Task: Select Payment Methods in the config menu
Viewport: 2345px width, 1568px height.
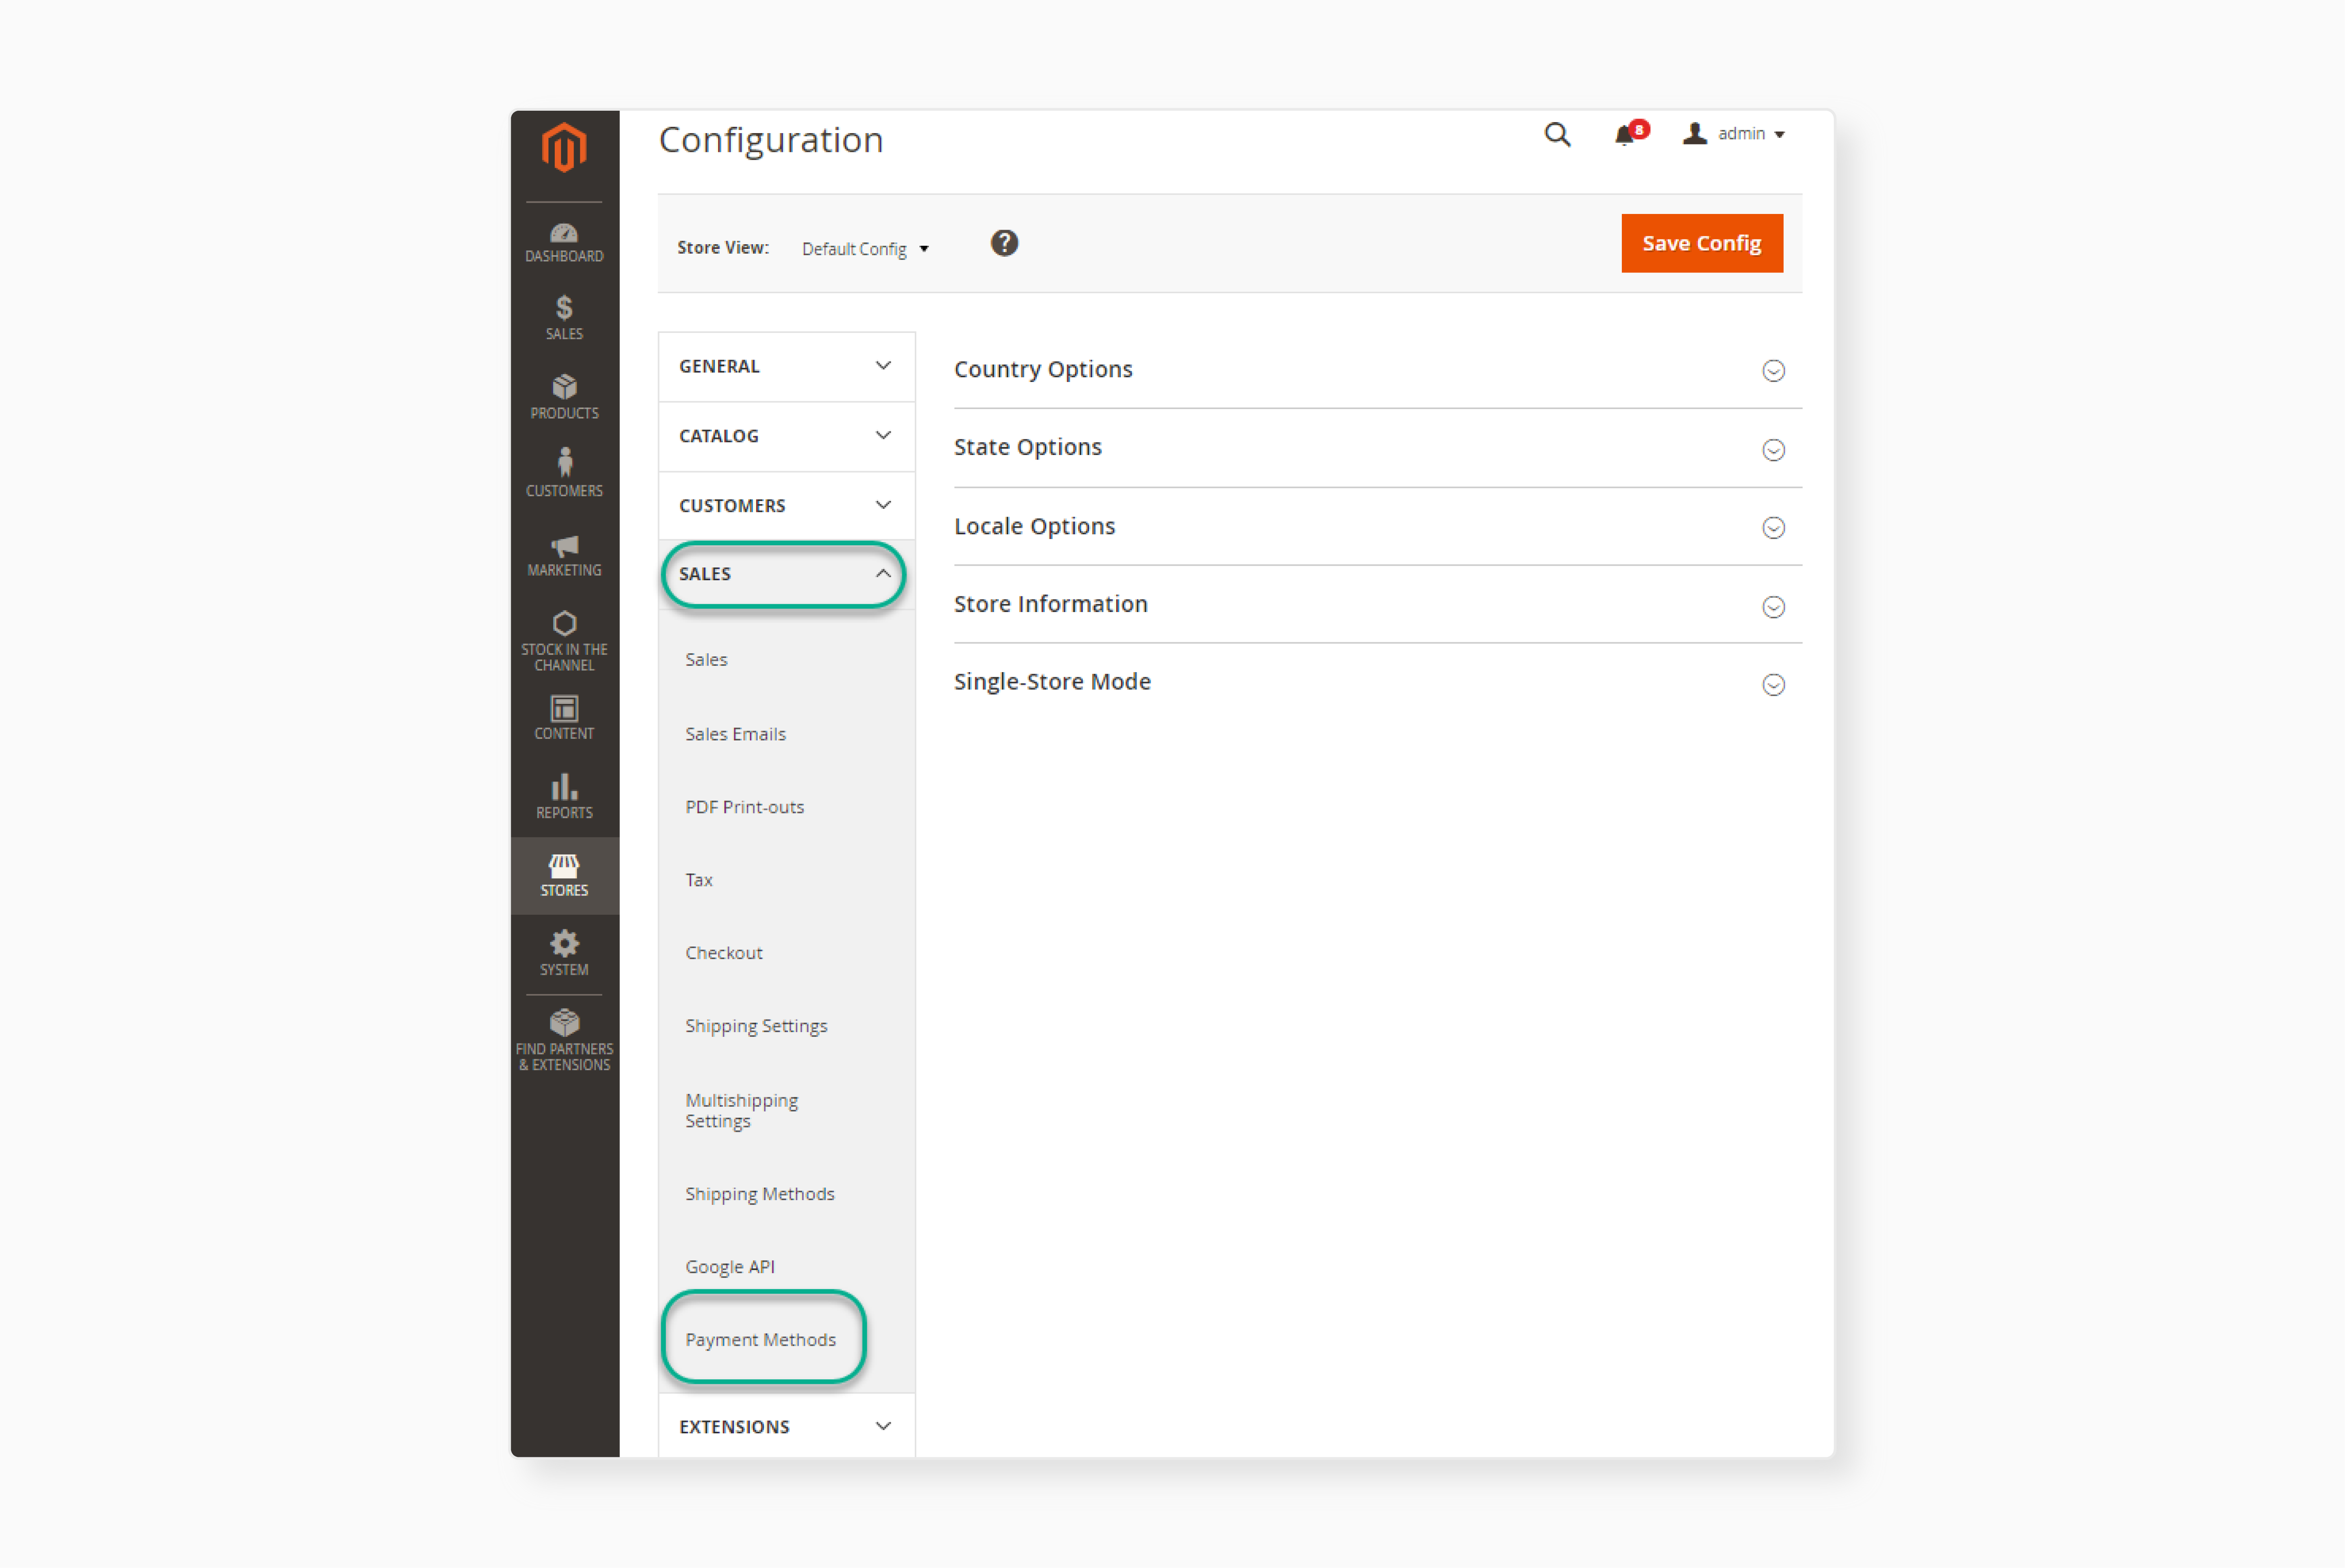Action: [760, 1340]
